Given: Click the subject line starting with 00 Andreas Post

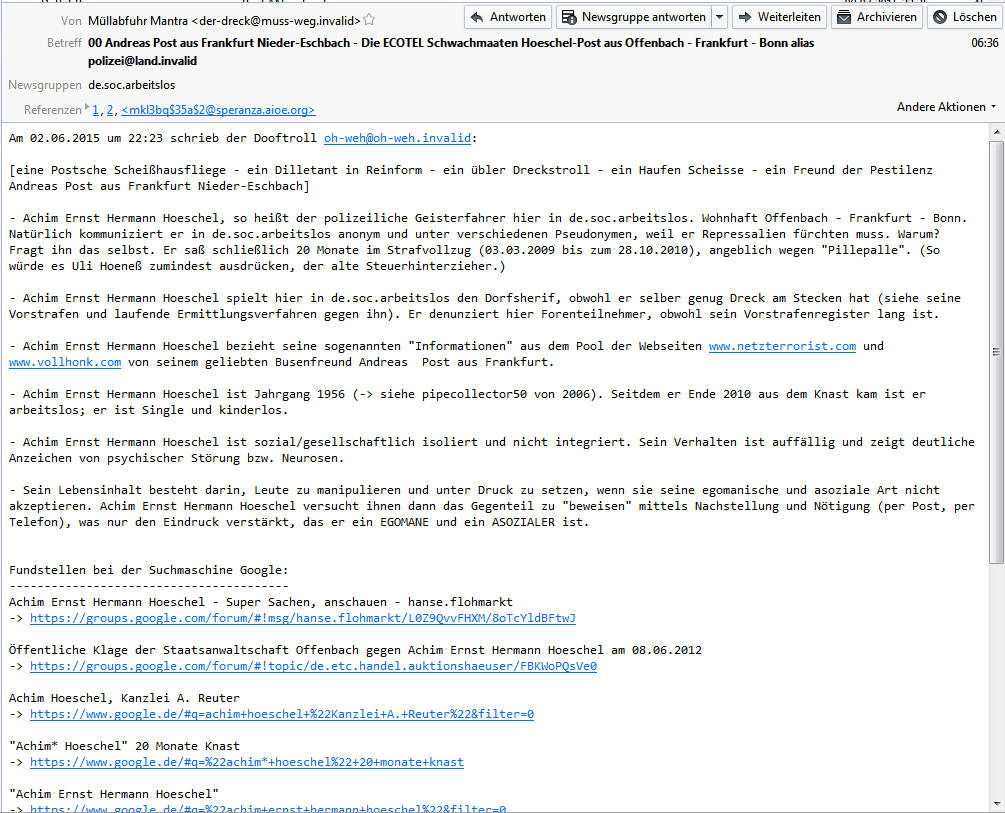Looking at the screenshot, I should click(x=451, y=52).
